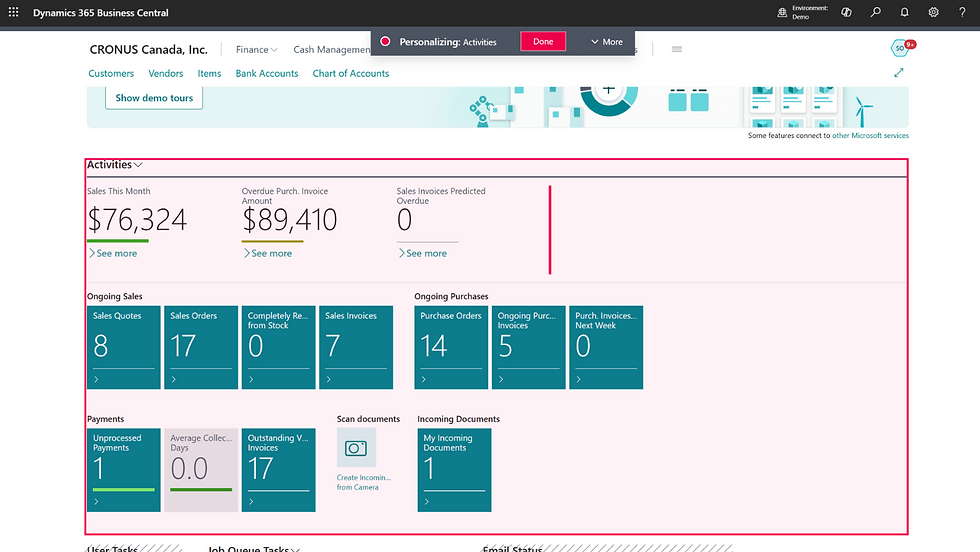
Task: Open arrow on Outstanding Vendor Invoices tile
Action: click(251, 502)
